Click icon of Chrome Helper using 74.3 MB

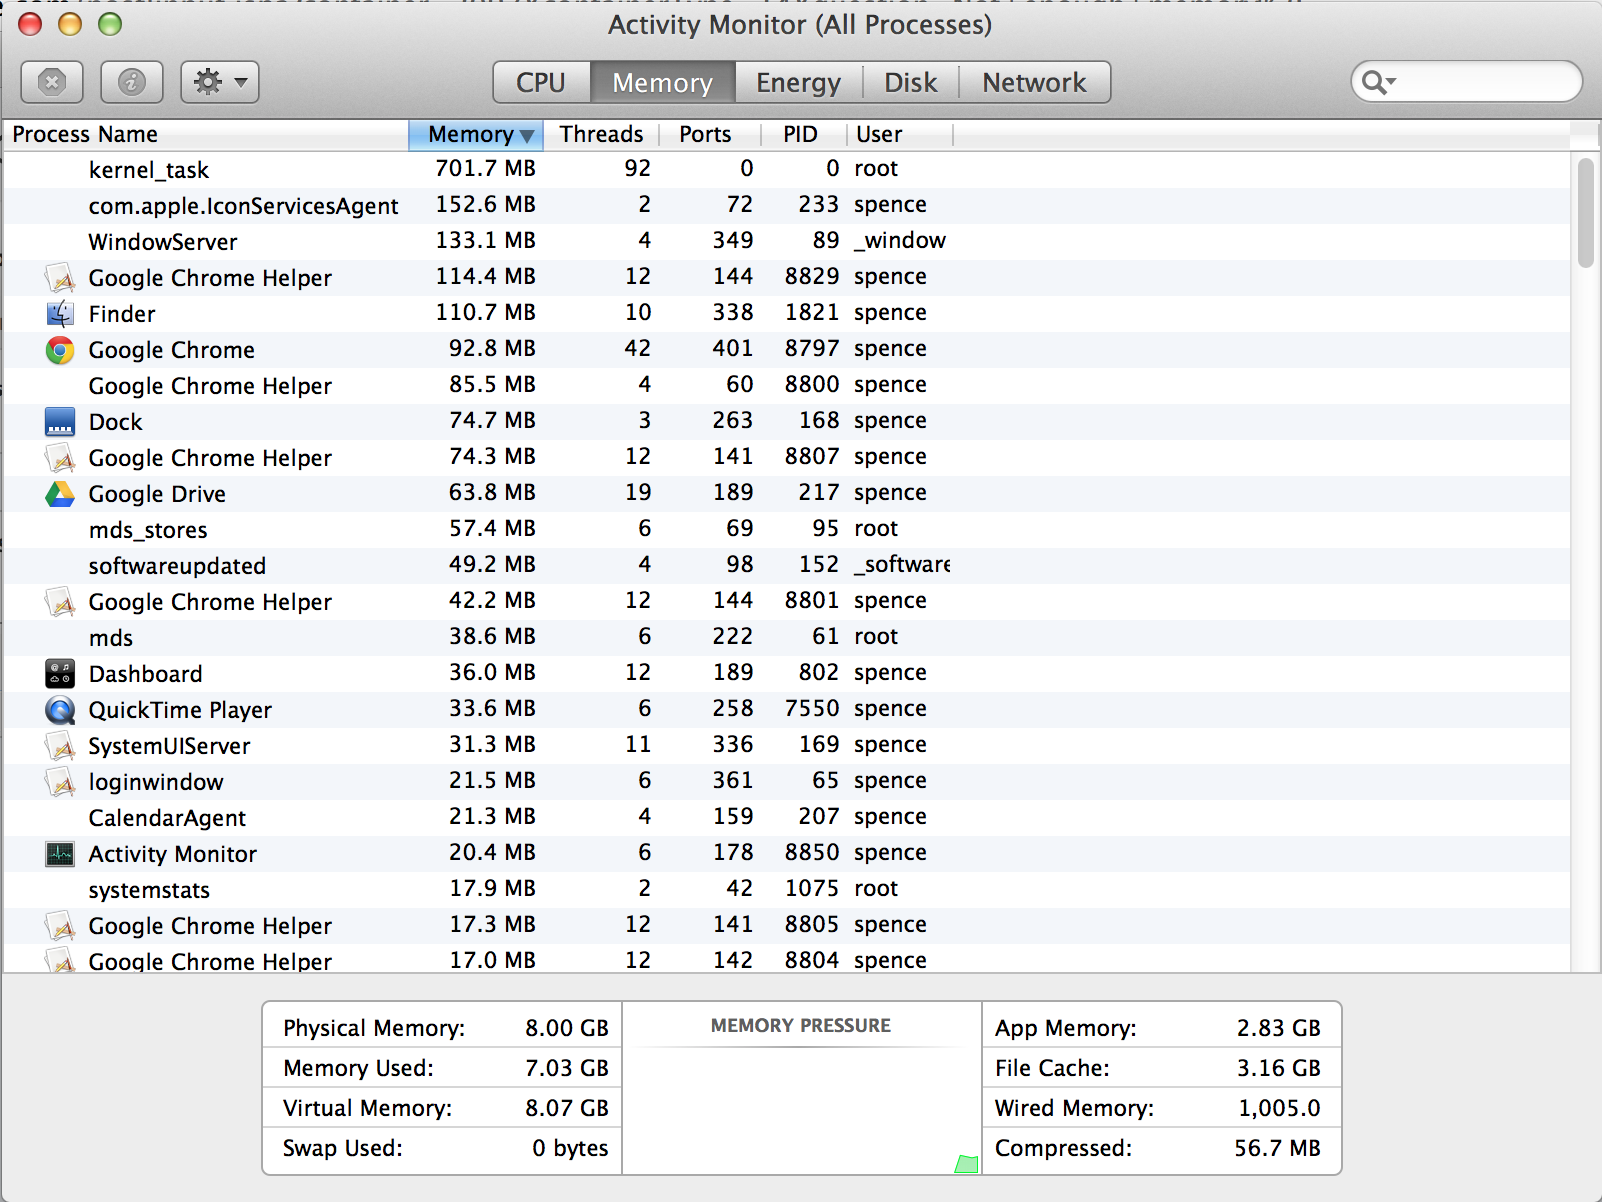click(x=60, y=458)
